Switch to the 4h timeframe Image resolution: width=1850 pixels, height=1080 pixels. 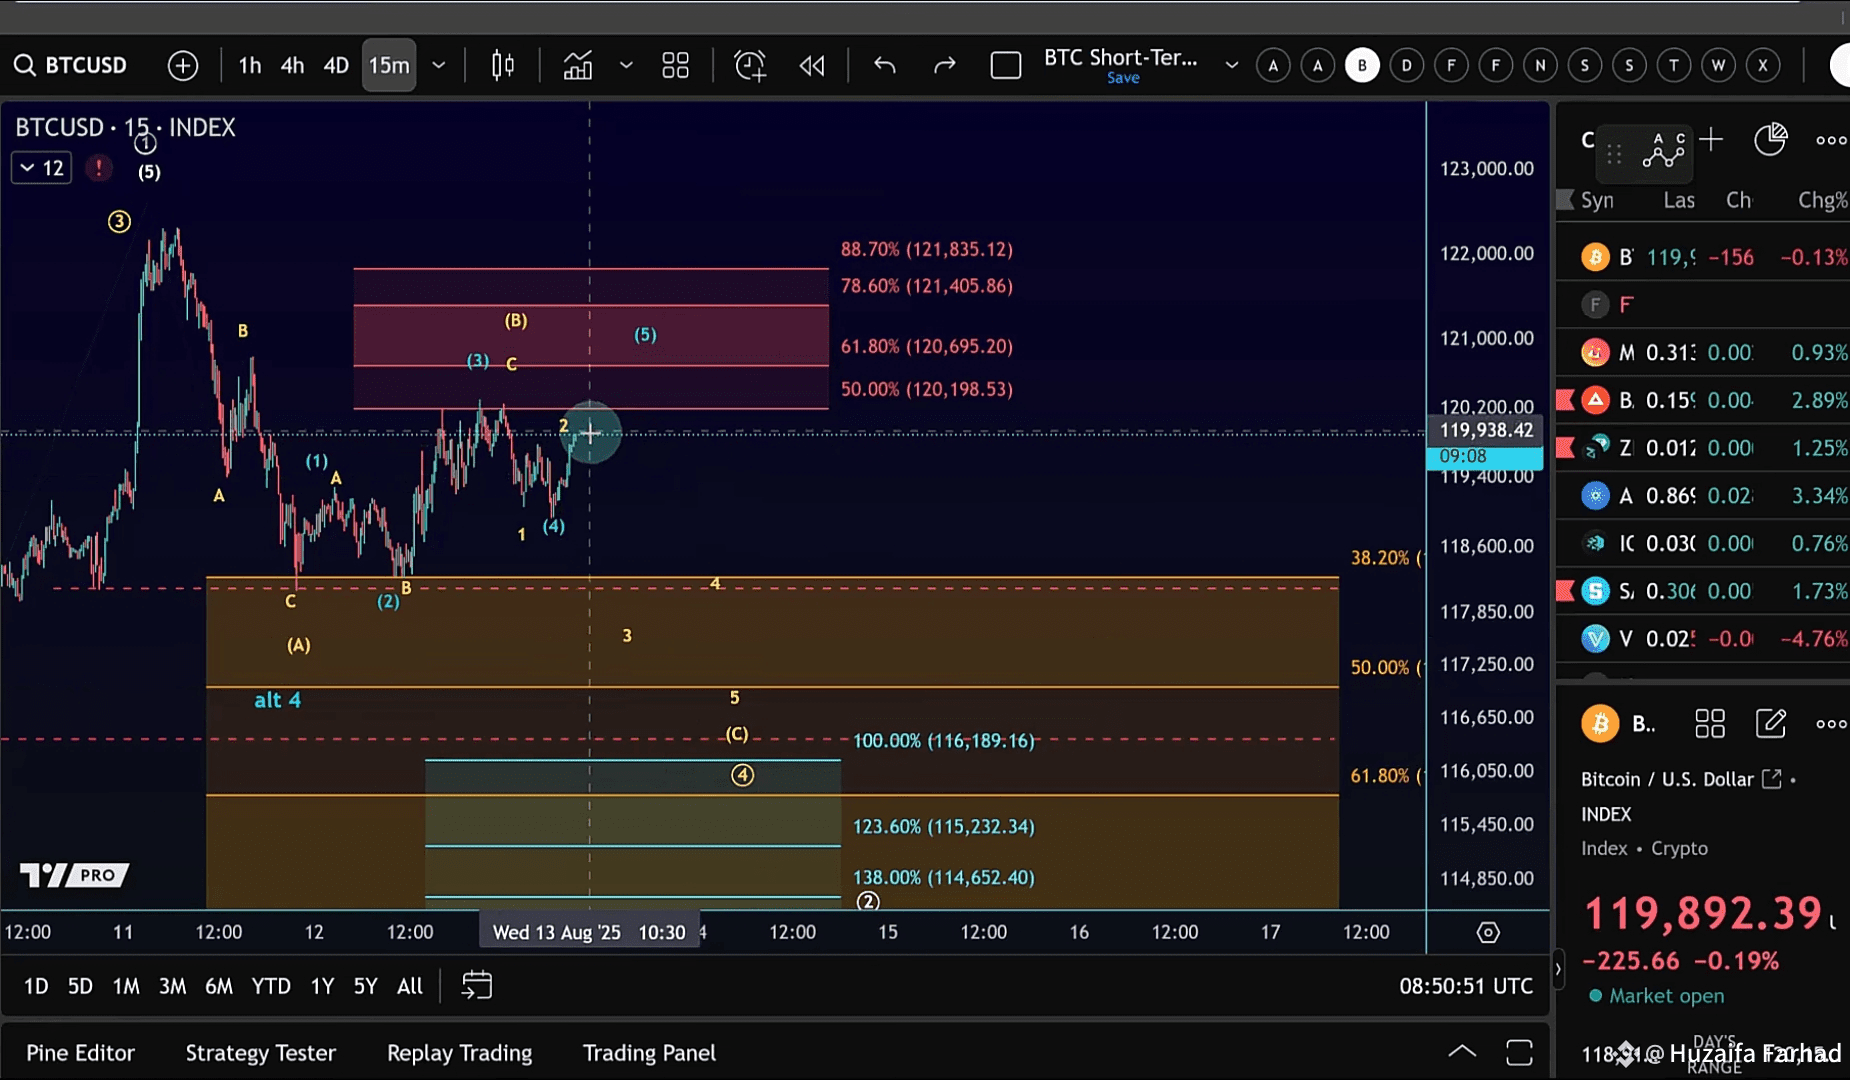pyautogui.click(x=292, y=66)
